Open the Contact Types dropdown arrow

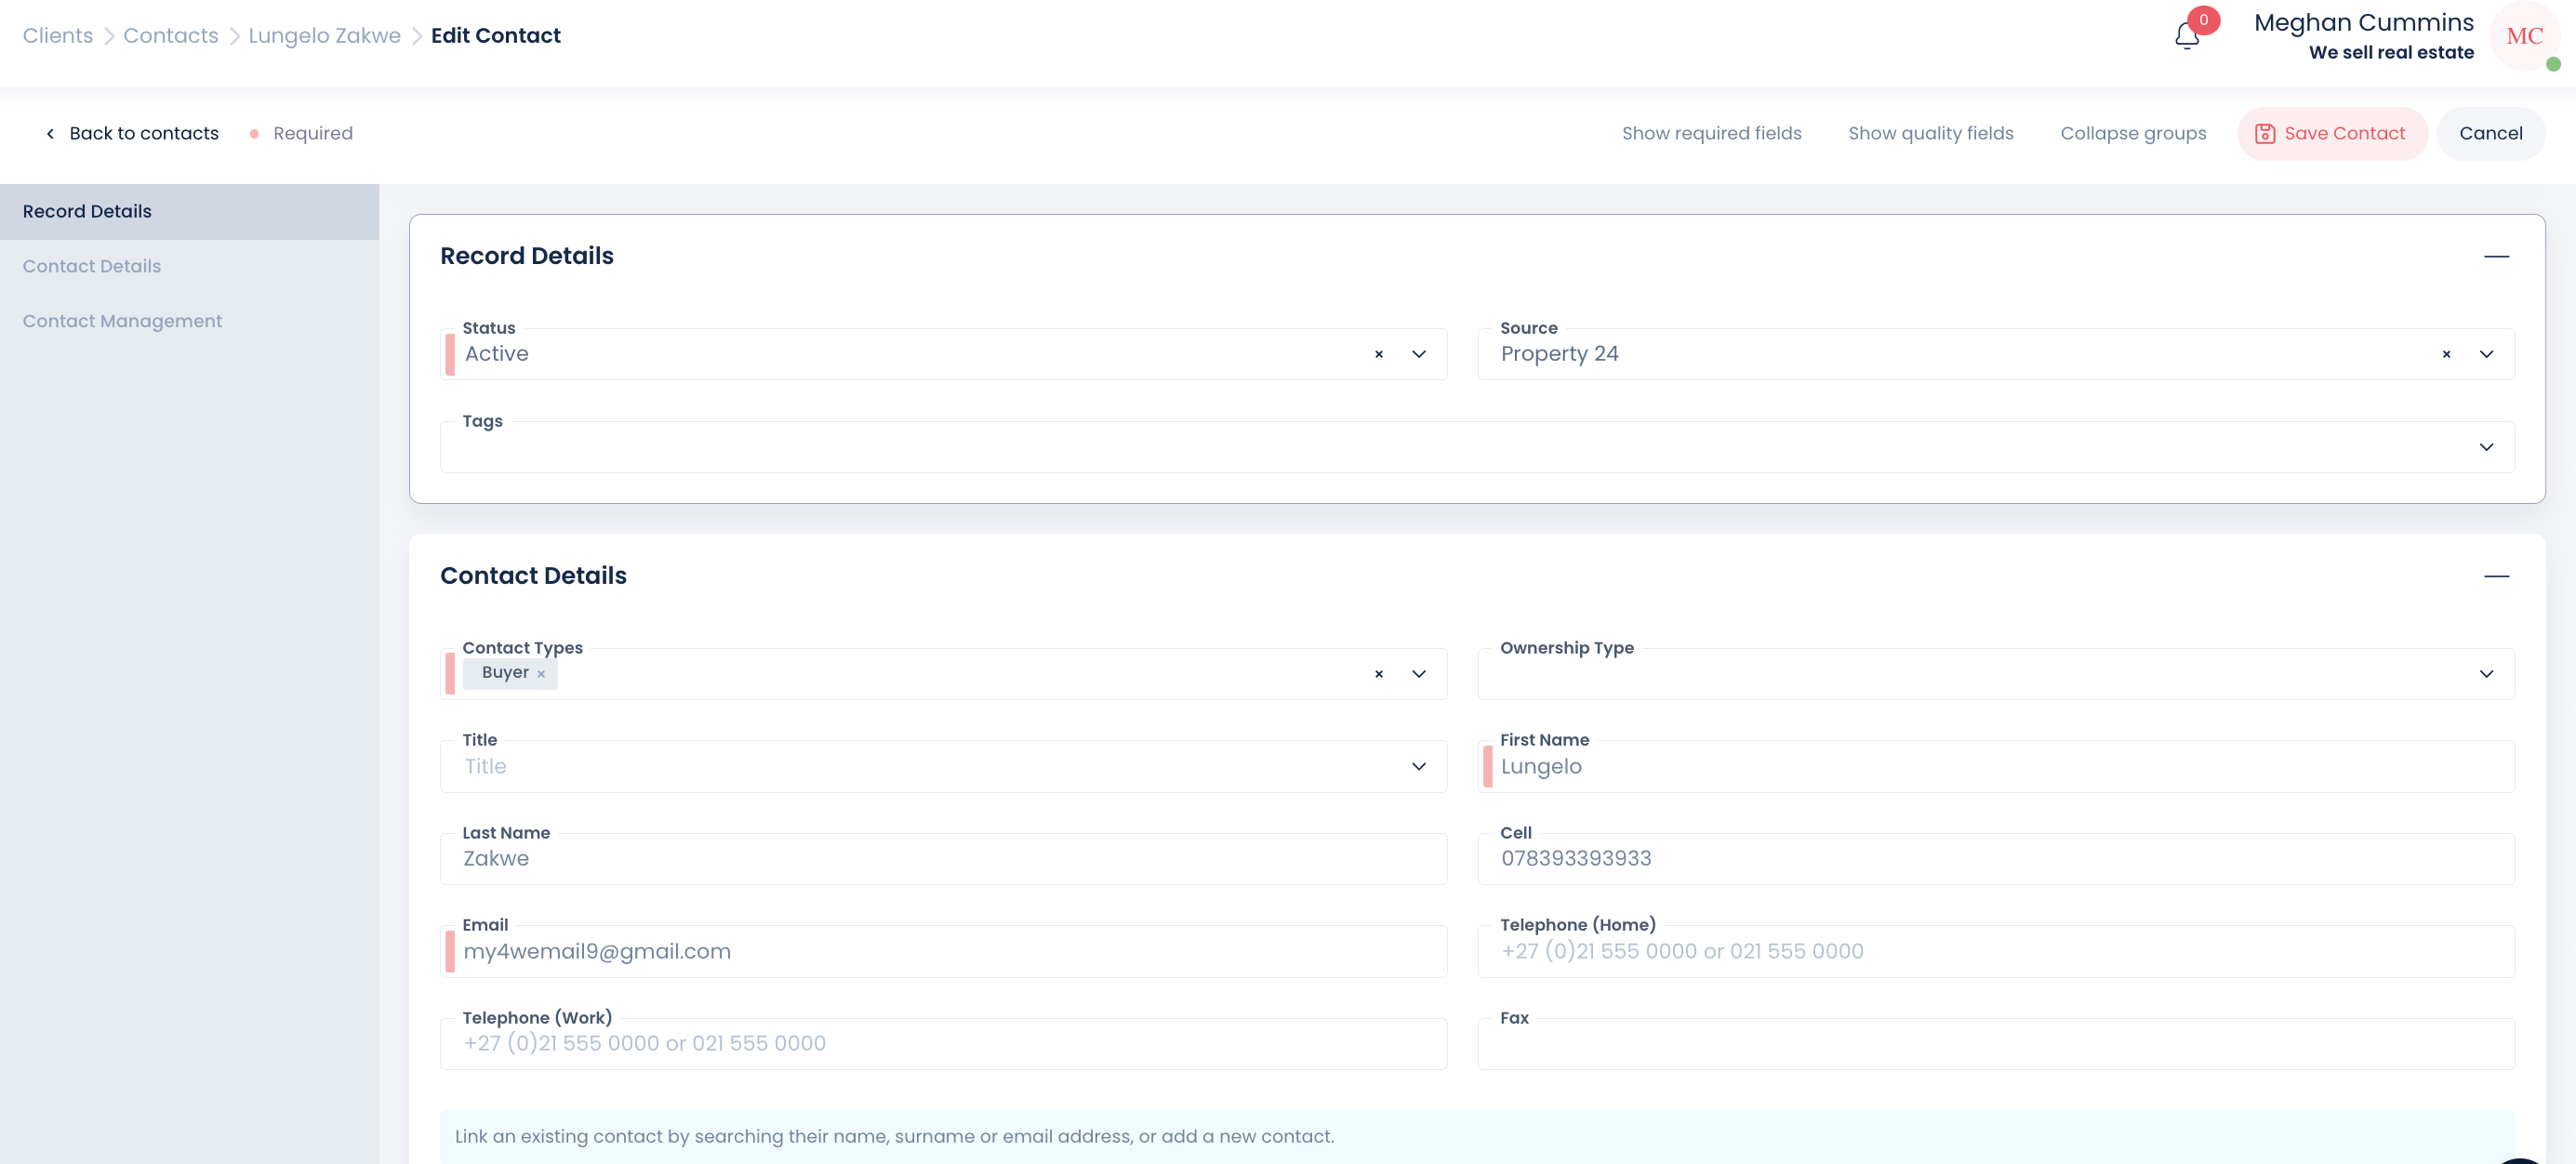[1418, 674]
